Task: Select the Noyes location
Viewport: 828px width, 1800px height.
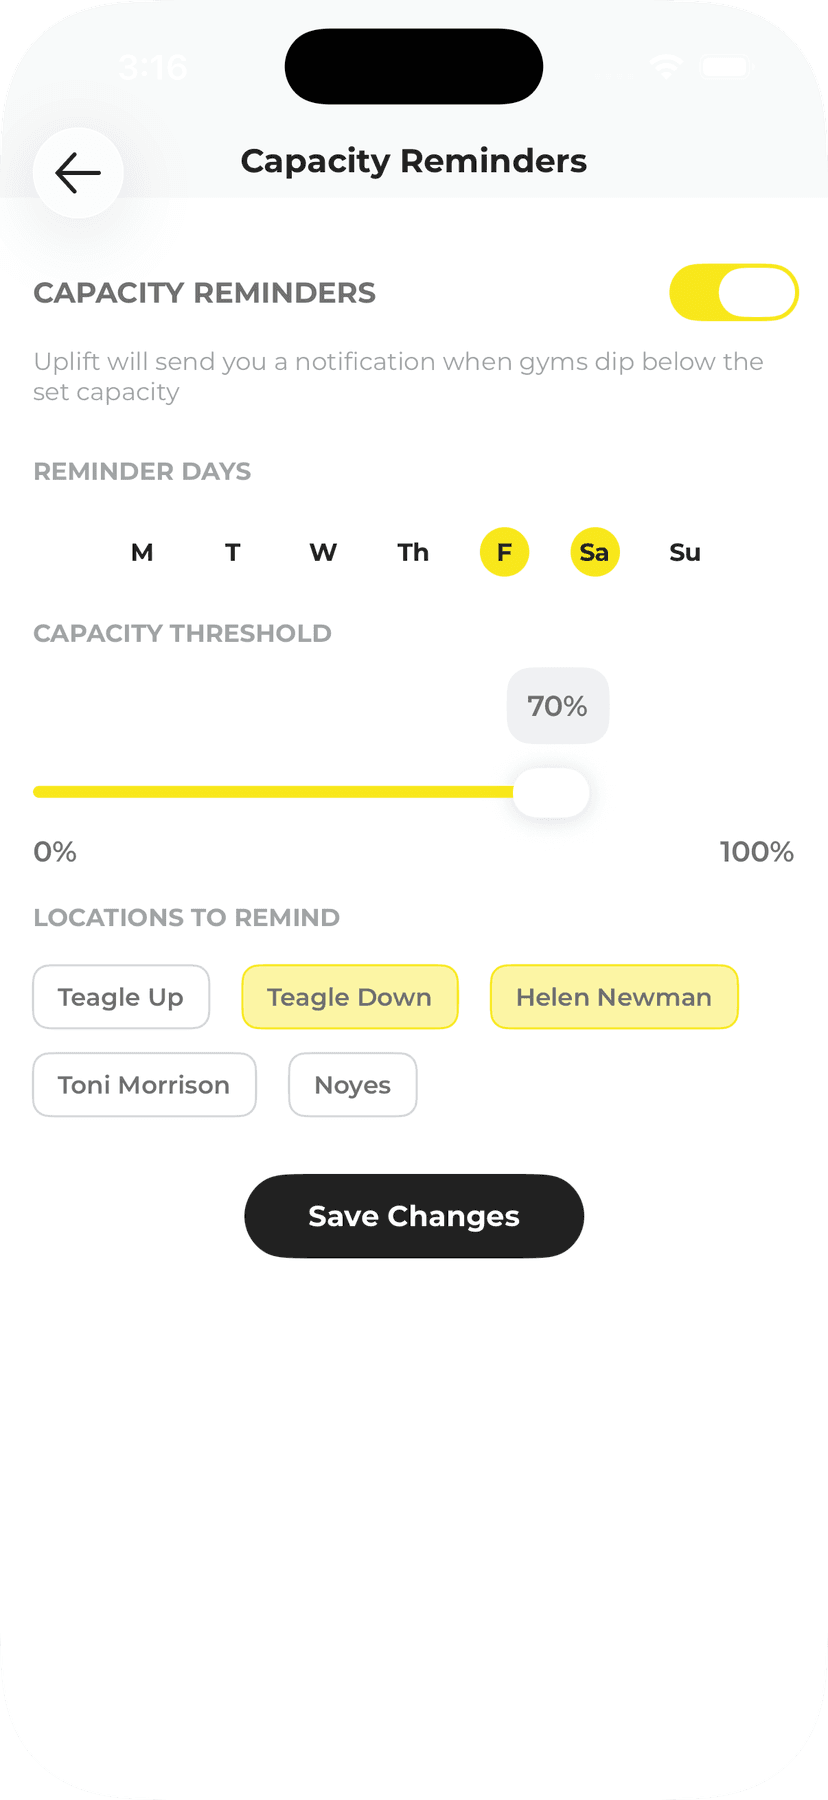Action: [352, 1084]
